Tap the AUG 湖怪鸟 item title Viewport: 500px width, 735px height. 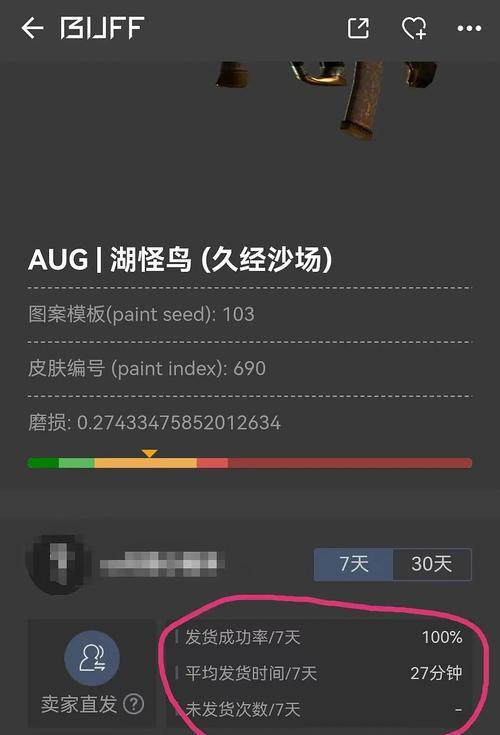pos(180,259)
